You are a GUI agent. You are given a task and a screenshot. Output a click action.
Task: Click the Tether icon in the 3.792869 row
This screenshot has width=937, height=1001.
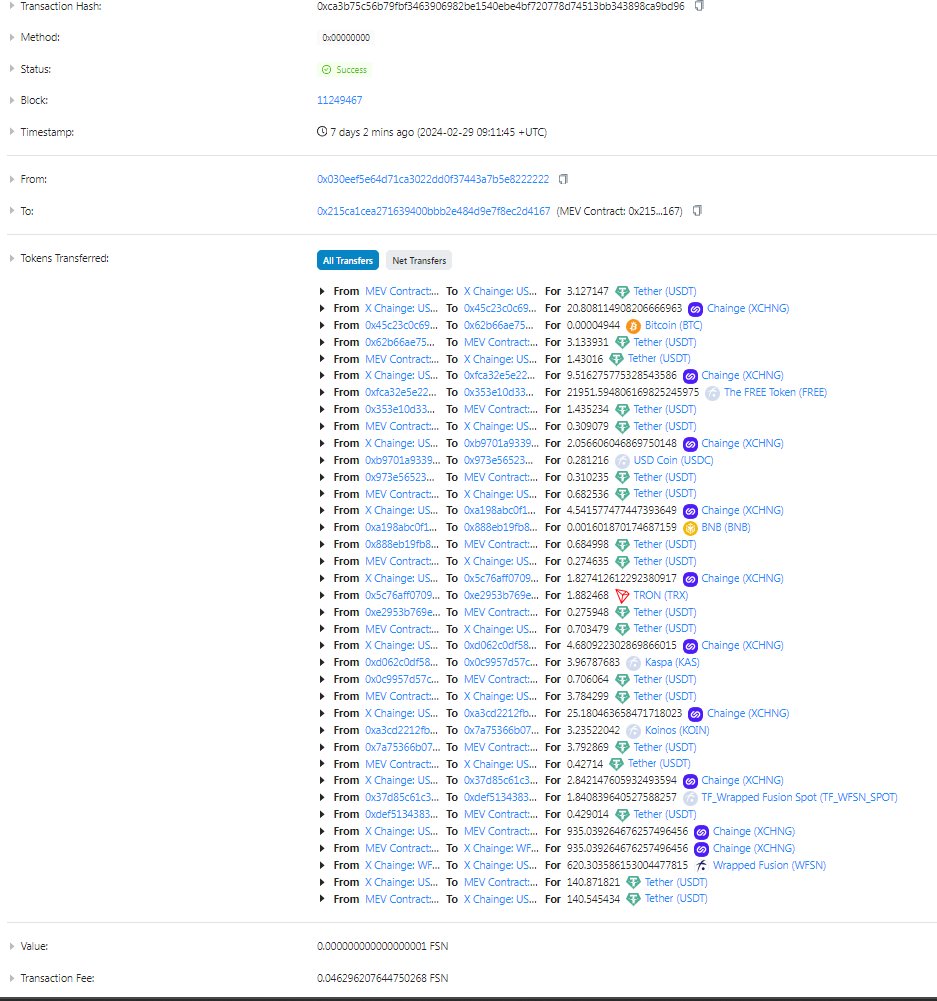coord(622,748)
